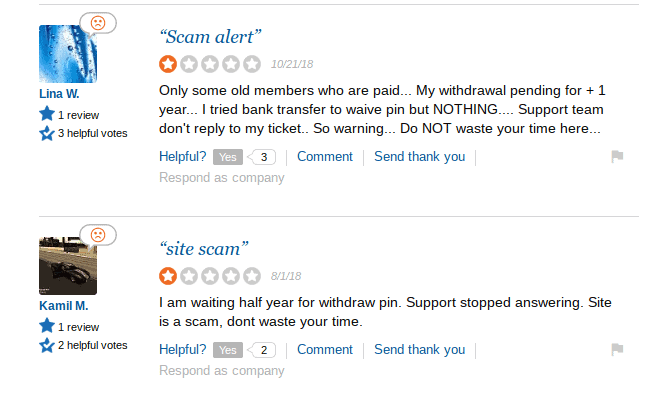This screenshot has height=395, width=654.
Task: Open Lina W. profile name link
Action: point(59,94)
